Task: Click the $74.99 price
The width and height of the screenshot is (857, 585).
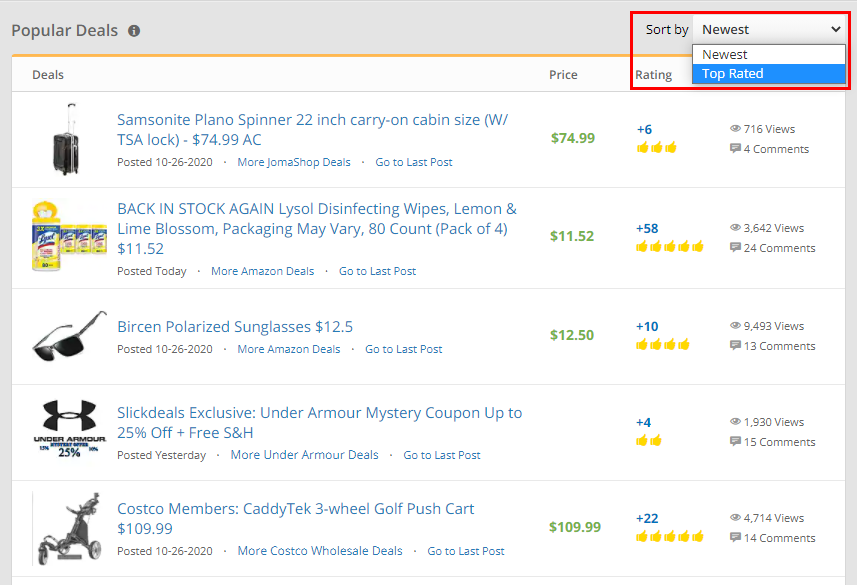Action: 572,138
